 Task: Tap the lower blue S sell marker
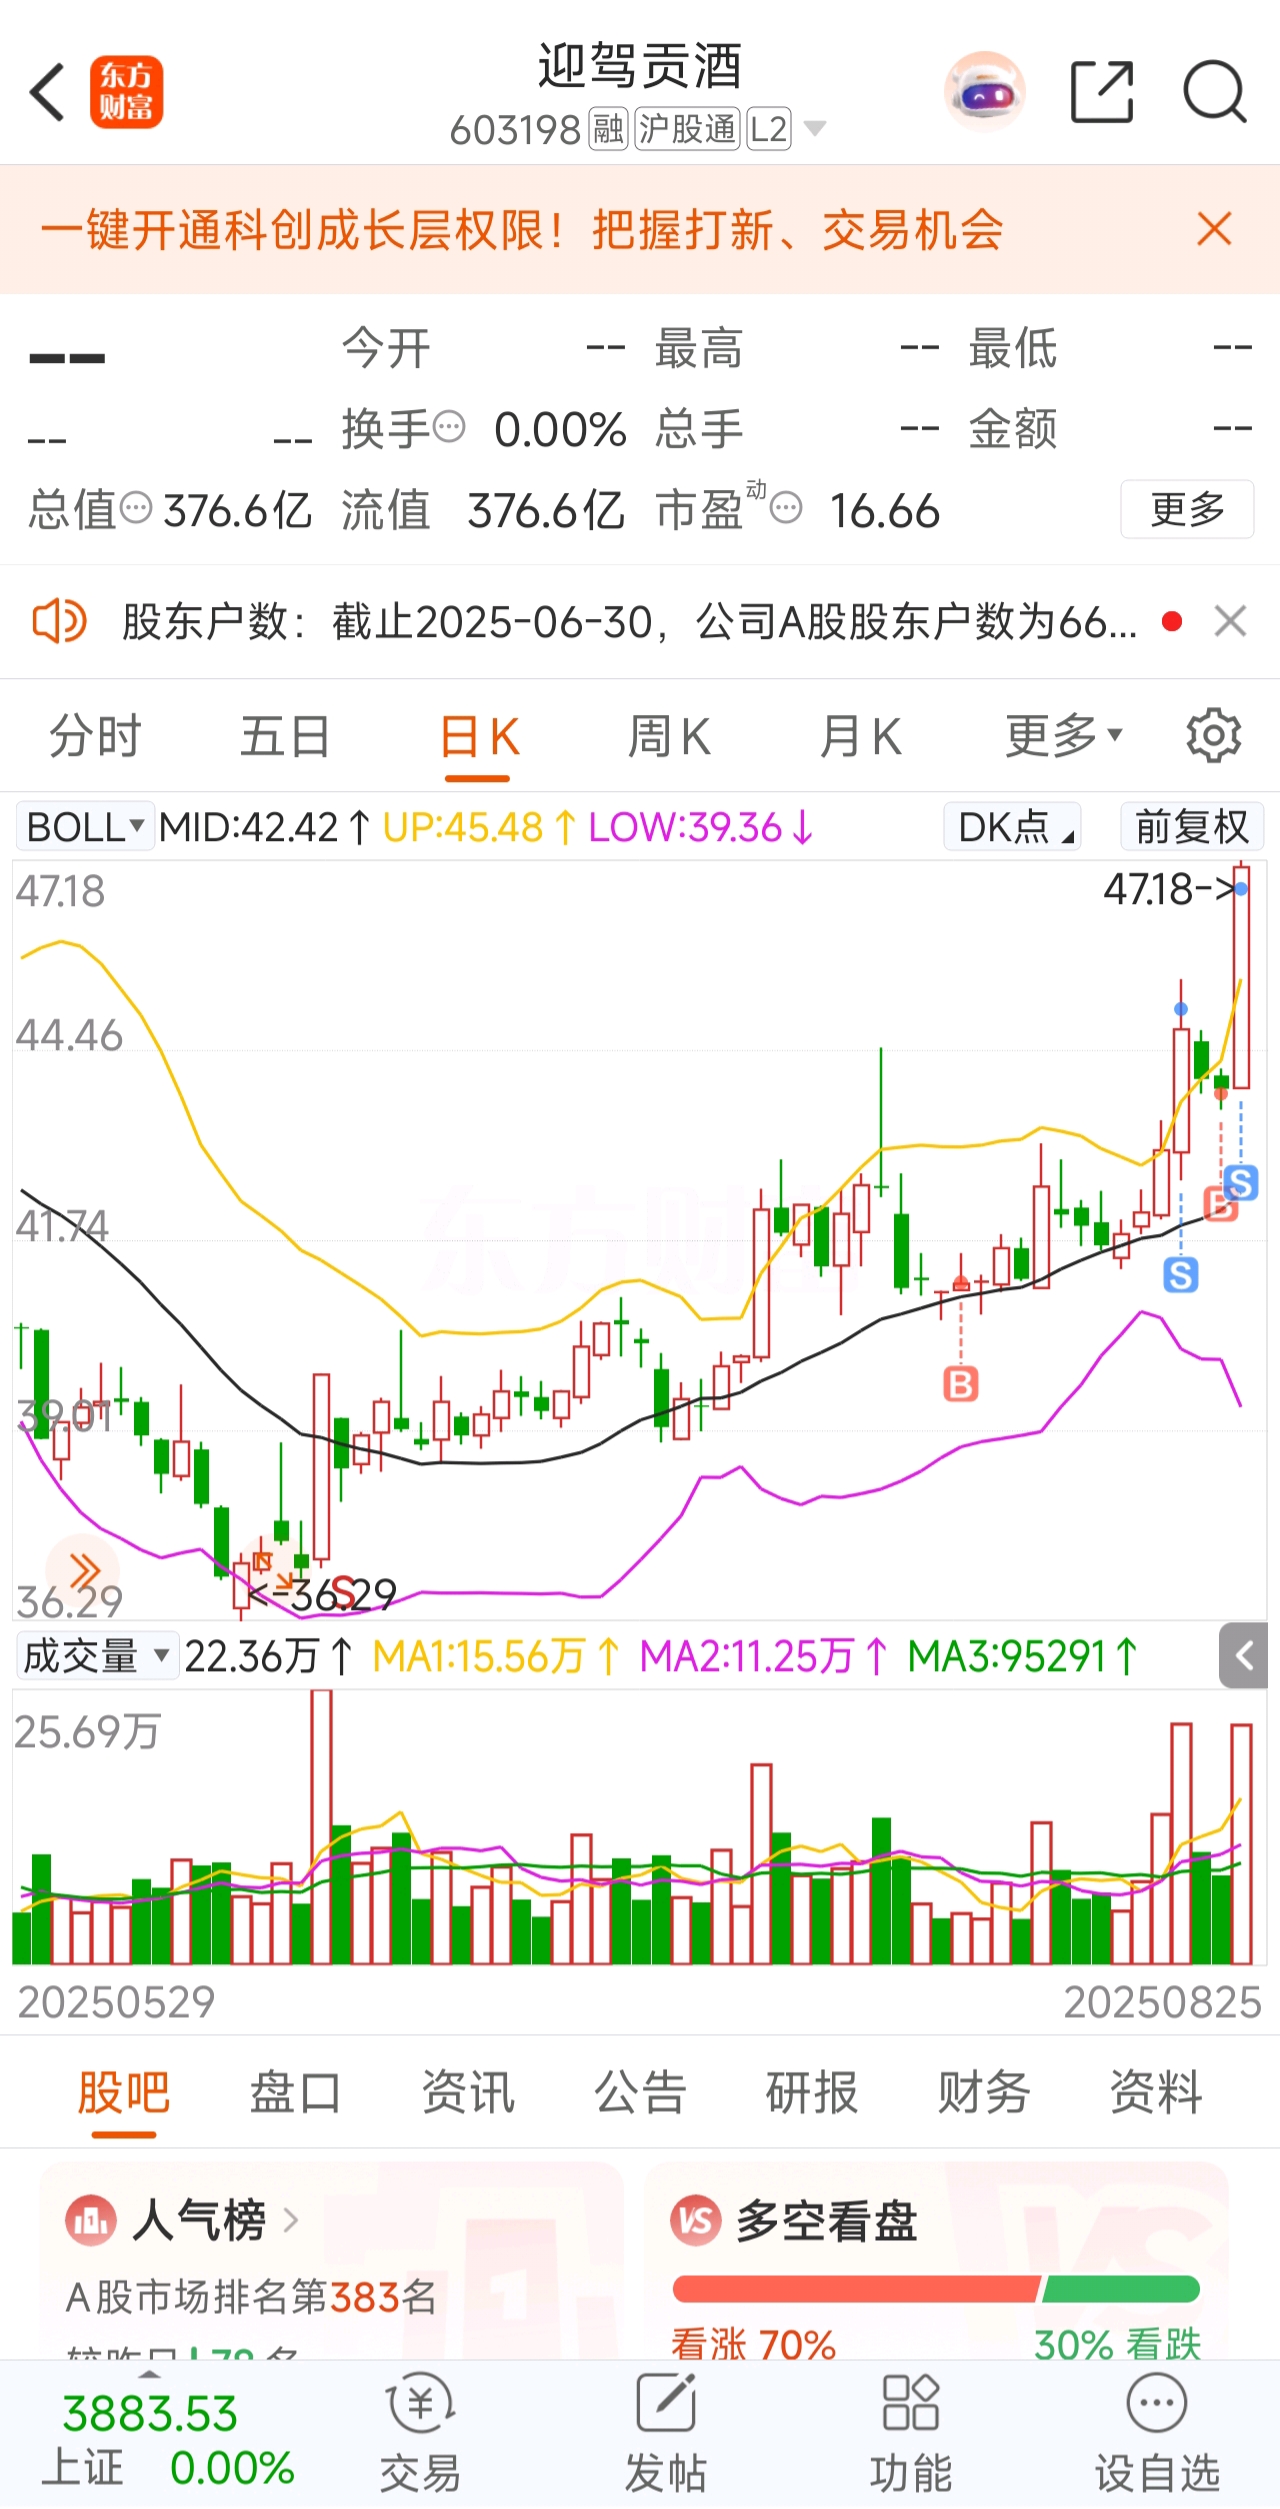click(1181, 1275)
